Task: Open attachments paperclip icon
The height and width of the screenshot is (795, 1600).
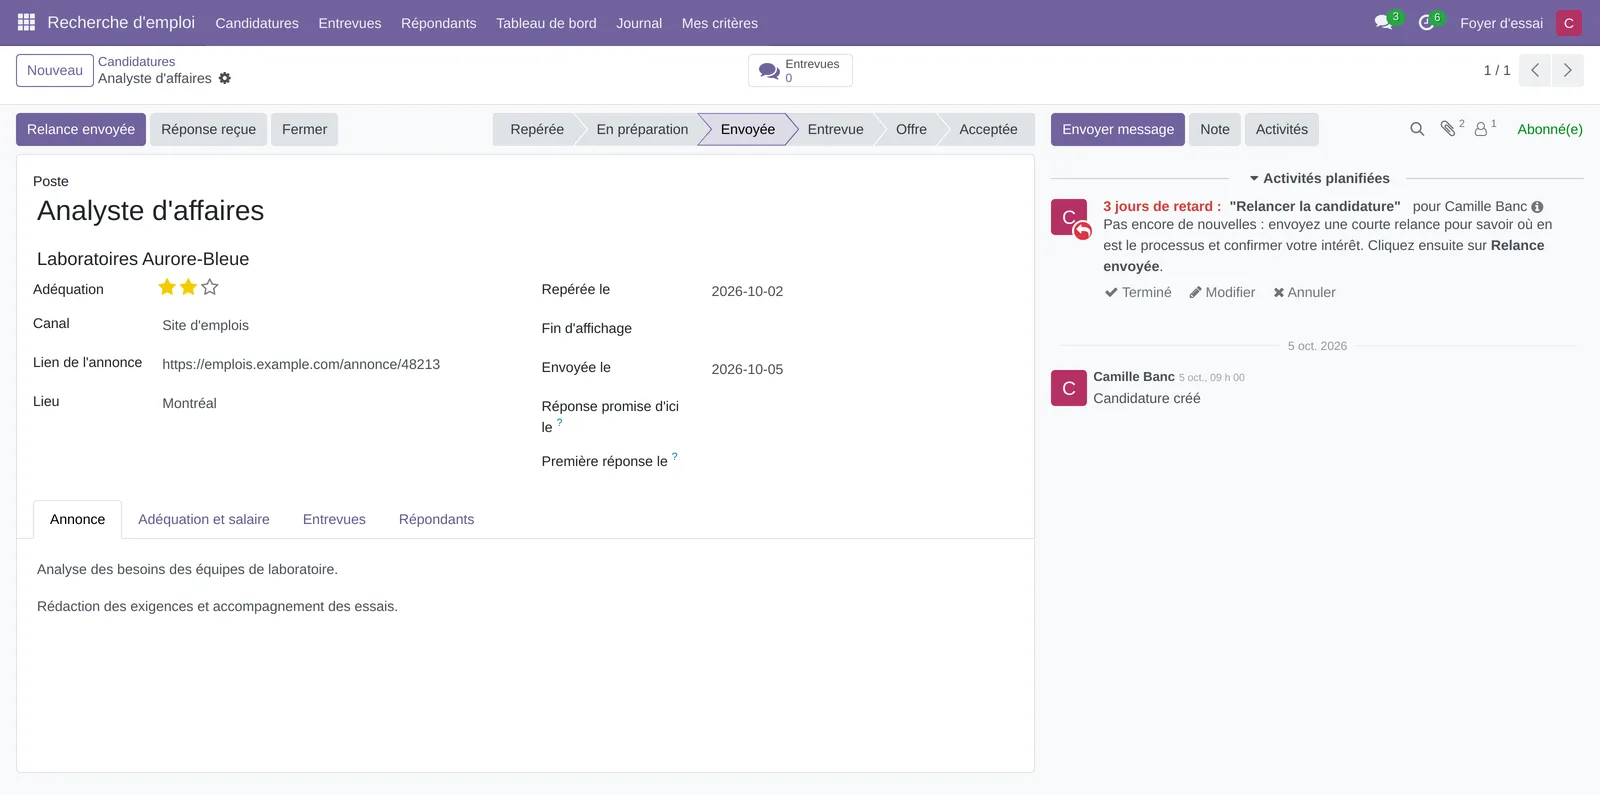Action: (x=1448, y=129)
